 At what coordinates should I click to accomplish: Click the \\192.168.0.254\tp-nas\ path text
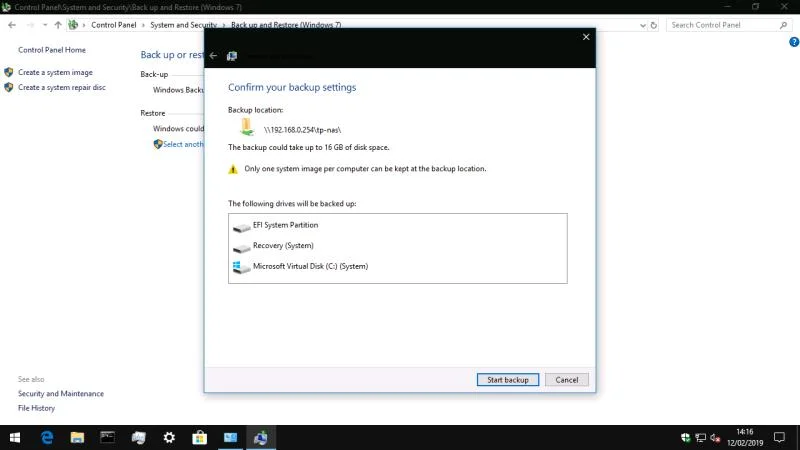pyautogui.click(x=302, y=130)
